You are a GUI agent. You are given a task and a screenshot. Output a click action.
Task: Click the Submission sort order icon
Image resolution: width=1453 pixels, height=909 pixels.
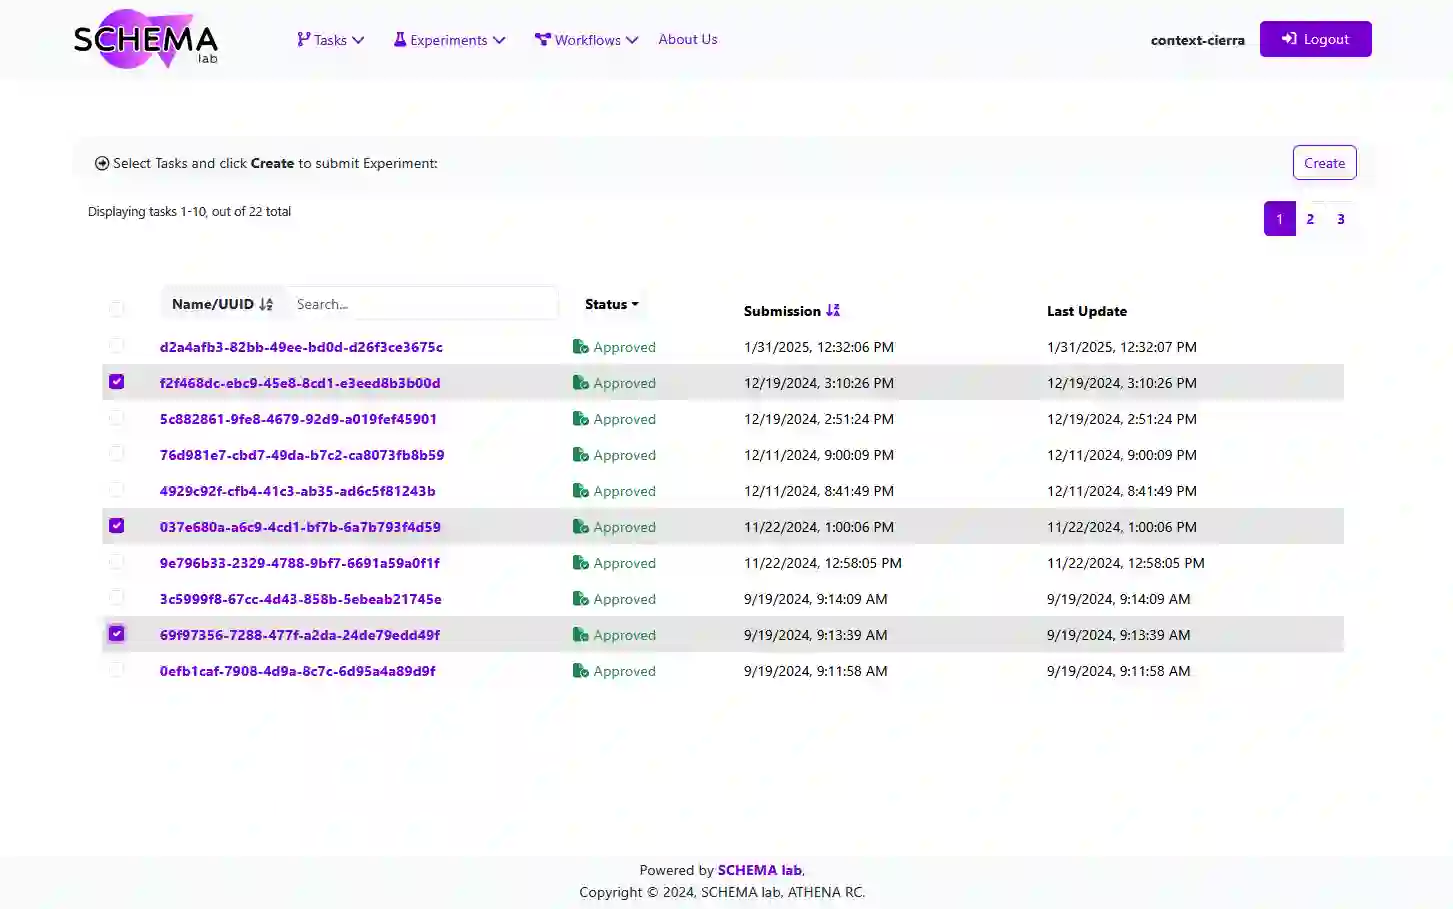[x=833, y=311]
